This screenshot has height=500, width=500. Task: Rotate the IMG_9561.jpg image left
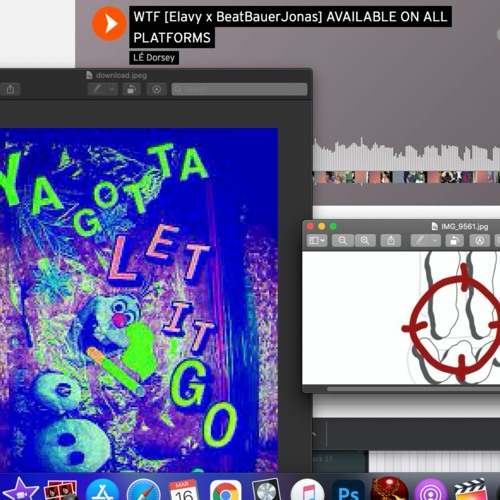click(454, 240)
